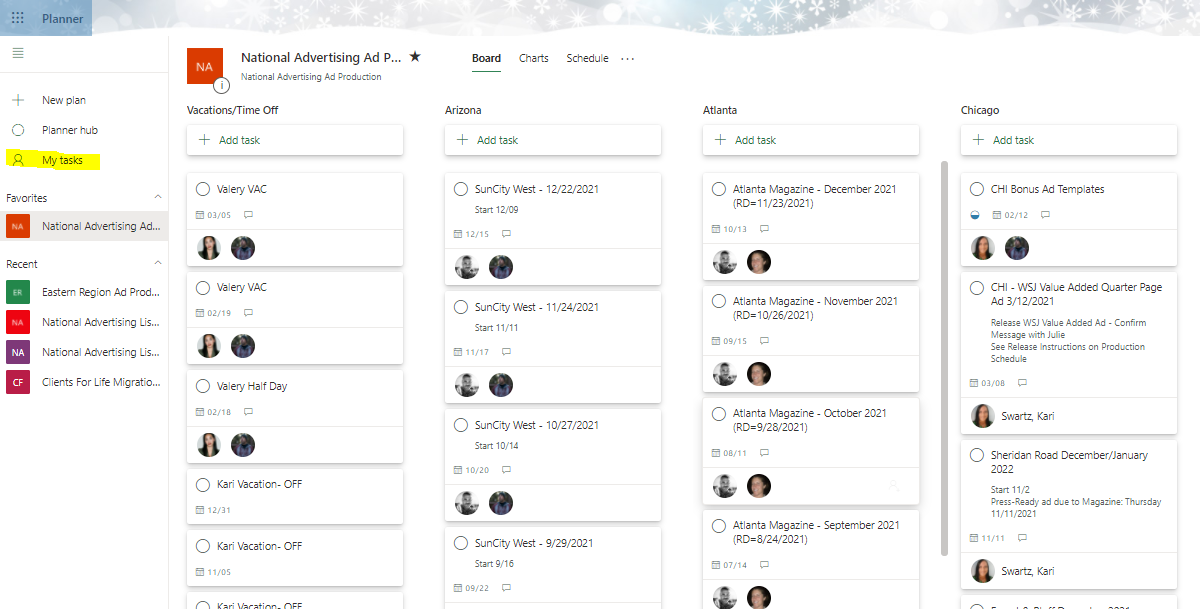Complete the SunCity West 12/22/2021 task
Viewport: 1200px width, 609px height.
[461, 188]
